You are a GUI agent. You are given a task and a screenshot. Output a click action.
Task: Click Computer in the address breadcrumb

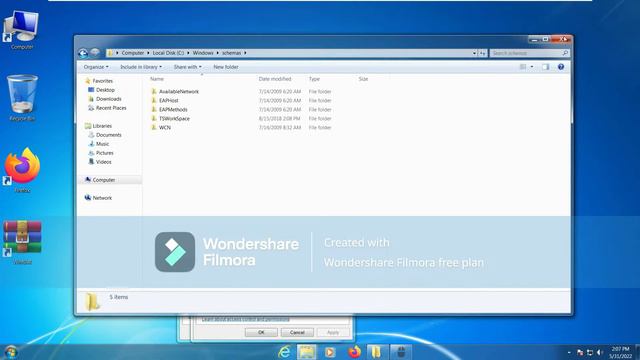(x=133, y=53)
